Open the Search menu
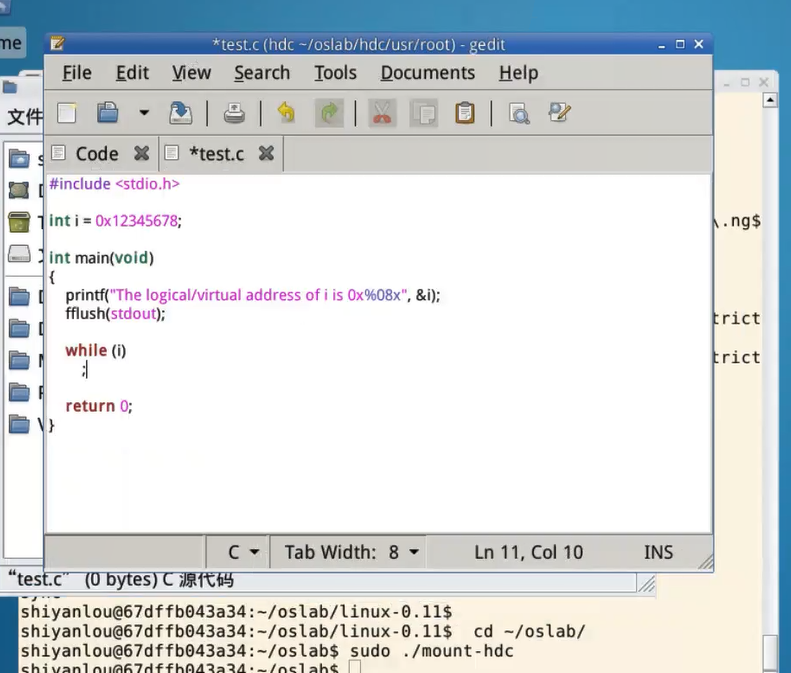This screenshot has height=673, width=791. 262,73
